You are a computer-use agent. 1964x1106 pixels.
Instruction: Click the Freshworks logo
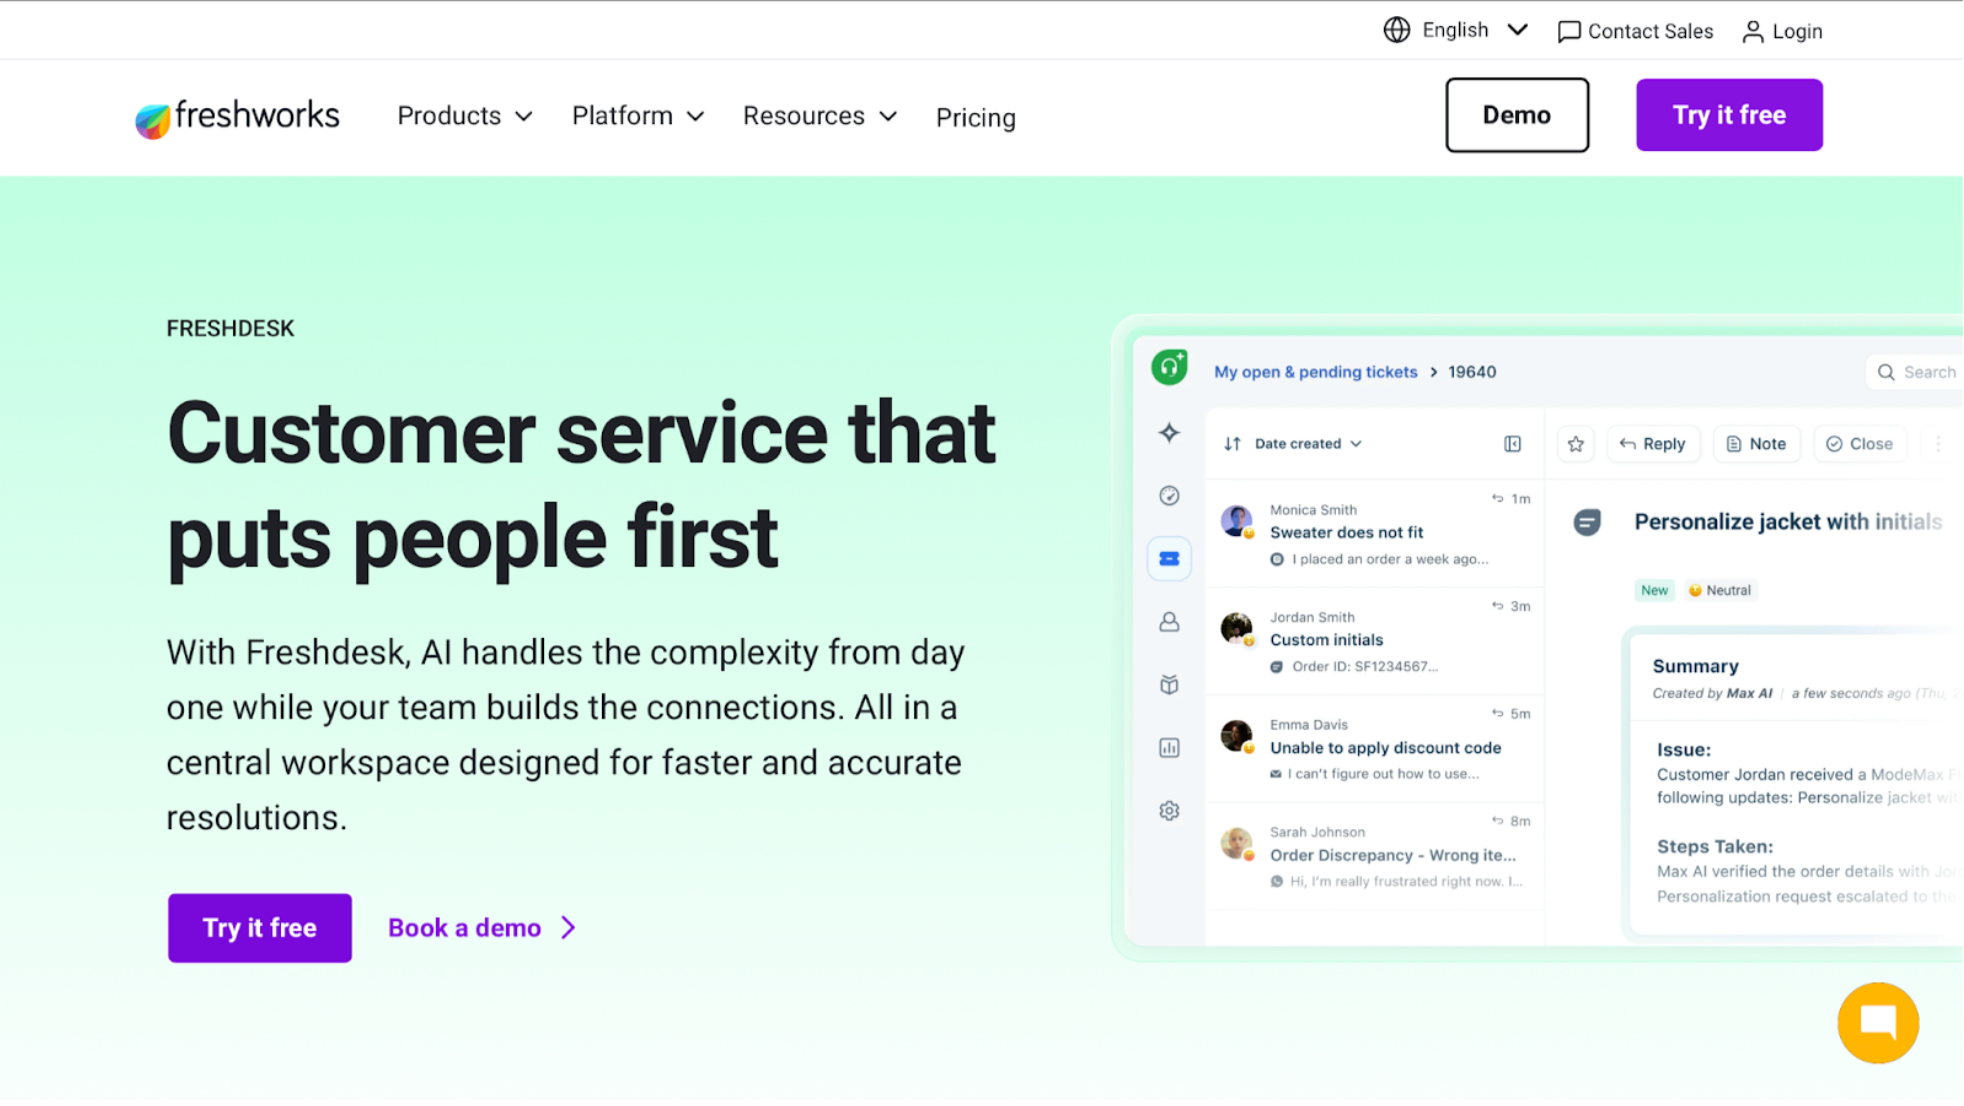click(x=237, y=117)
